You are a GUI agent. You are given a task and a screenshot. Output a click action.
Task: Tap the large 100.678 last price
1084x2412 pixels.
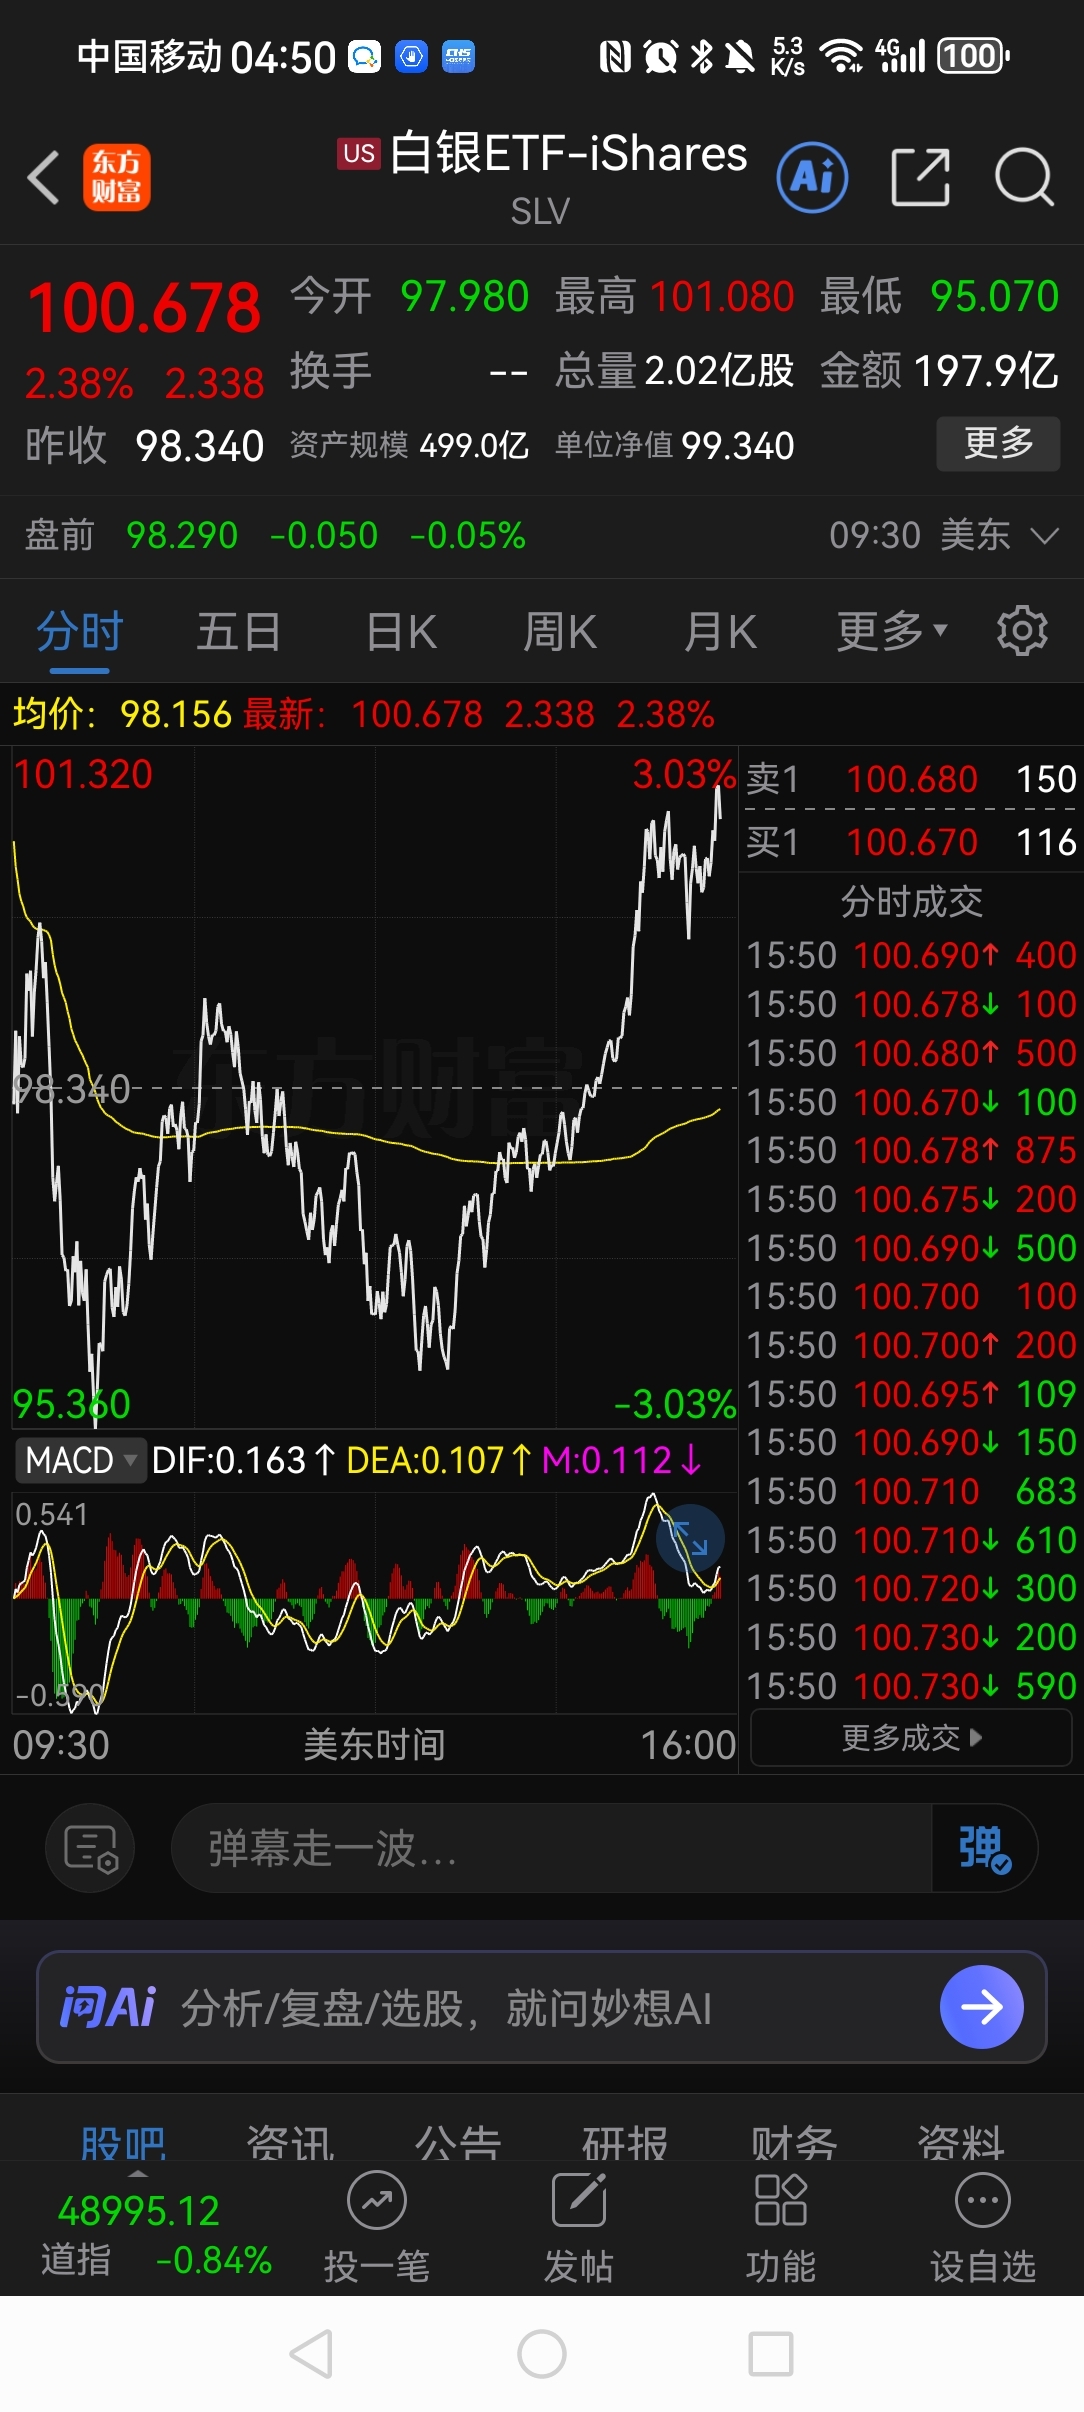coord(145,307)
